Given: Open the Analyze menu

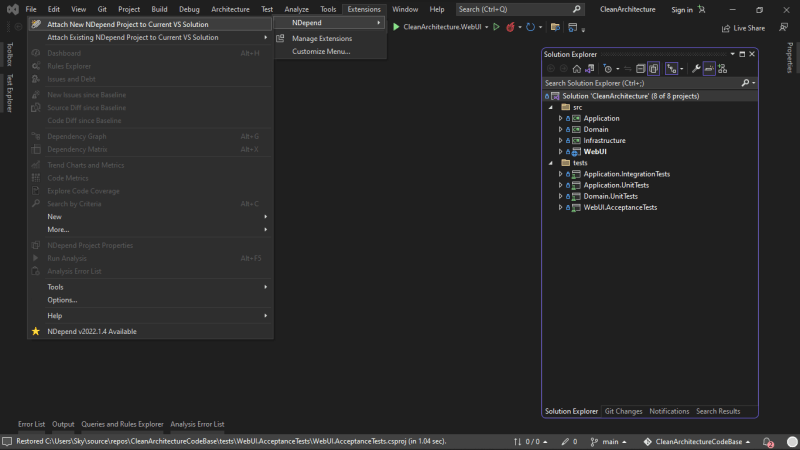Looking at the screenshot, I should coord(296,9).
